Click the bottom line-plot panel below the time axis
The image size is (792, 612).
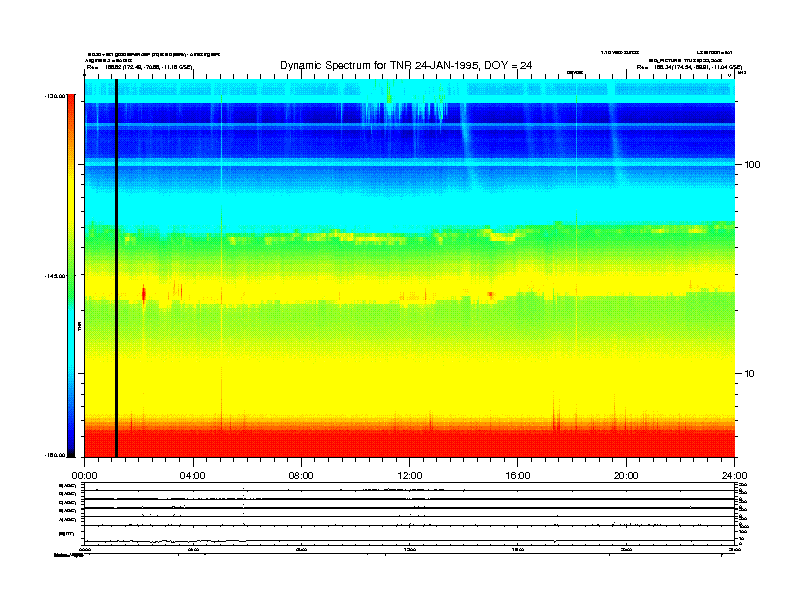pos(410,514)
